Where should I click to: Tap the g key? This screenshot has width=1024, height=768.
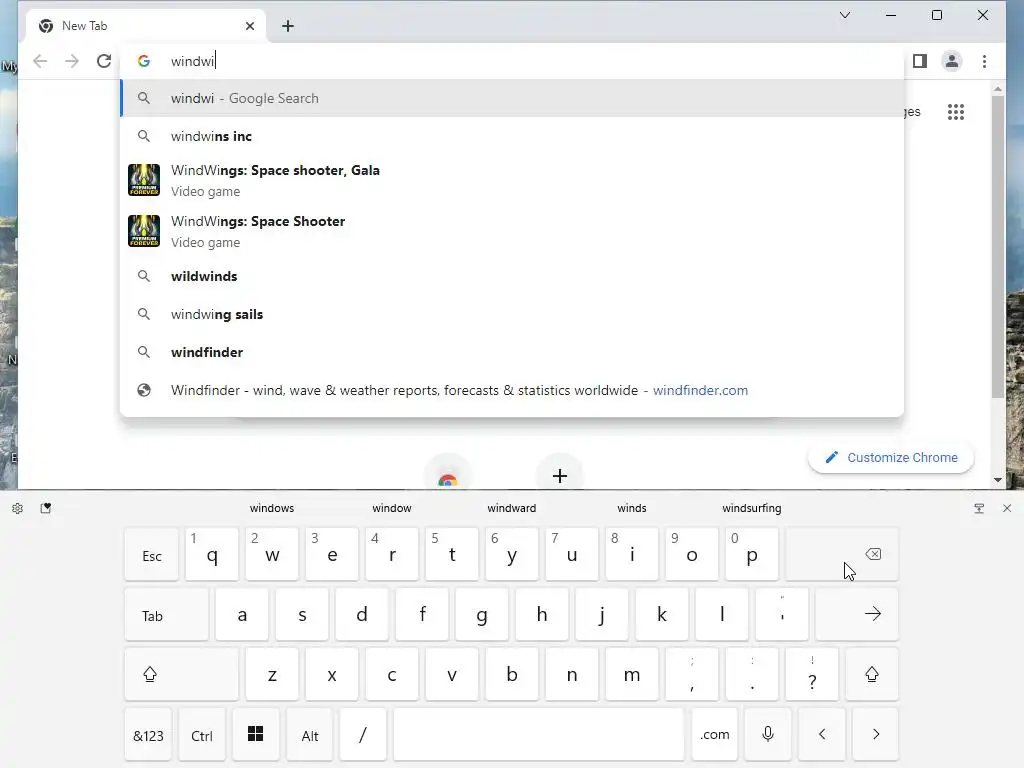482,615
